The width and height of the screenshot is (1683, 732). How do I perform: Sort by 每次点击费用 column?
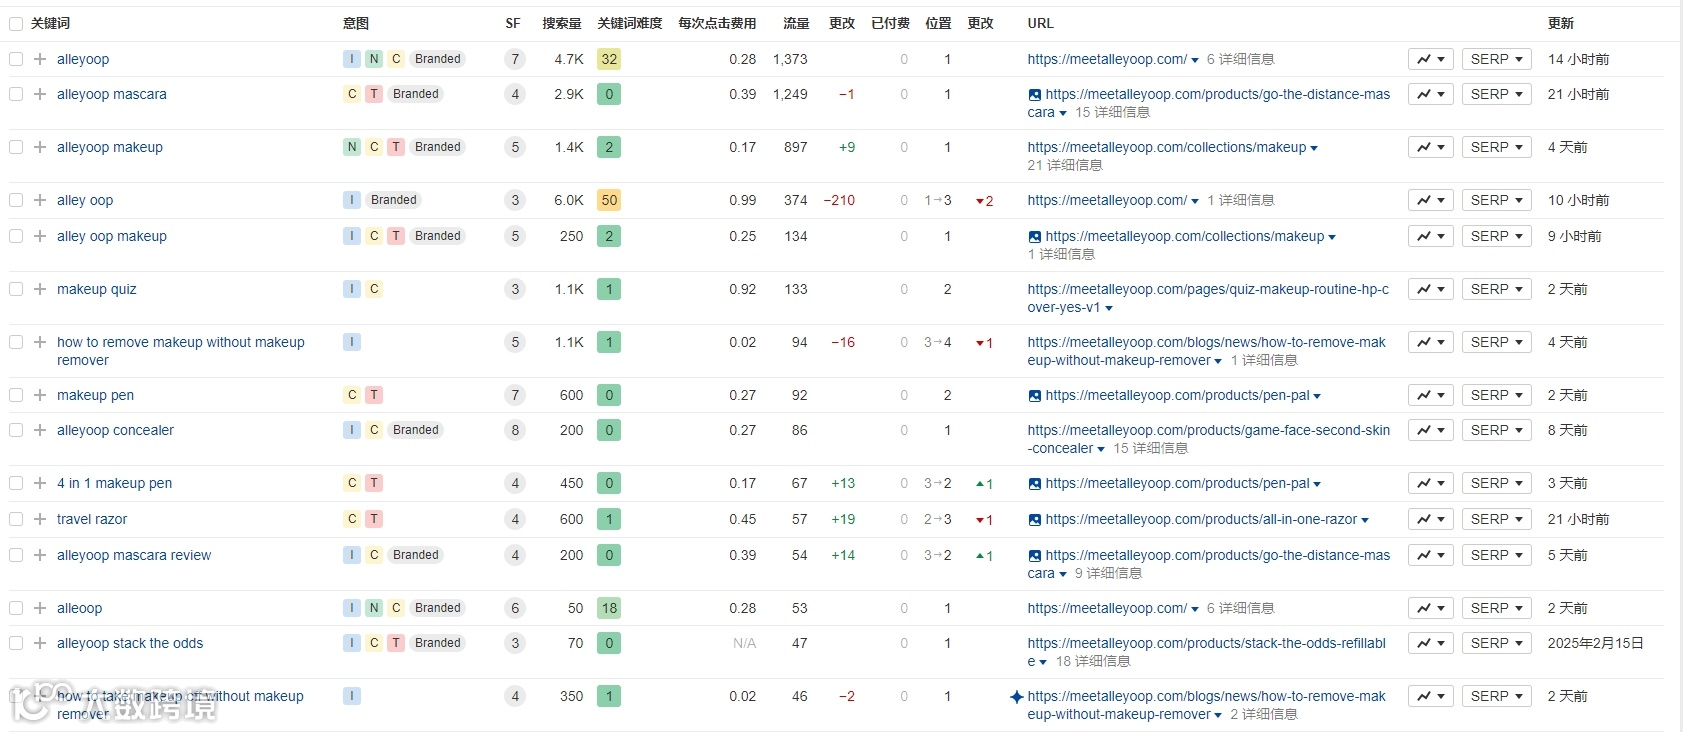click(717, 23)
